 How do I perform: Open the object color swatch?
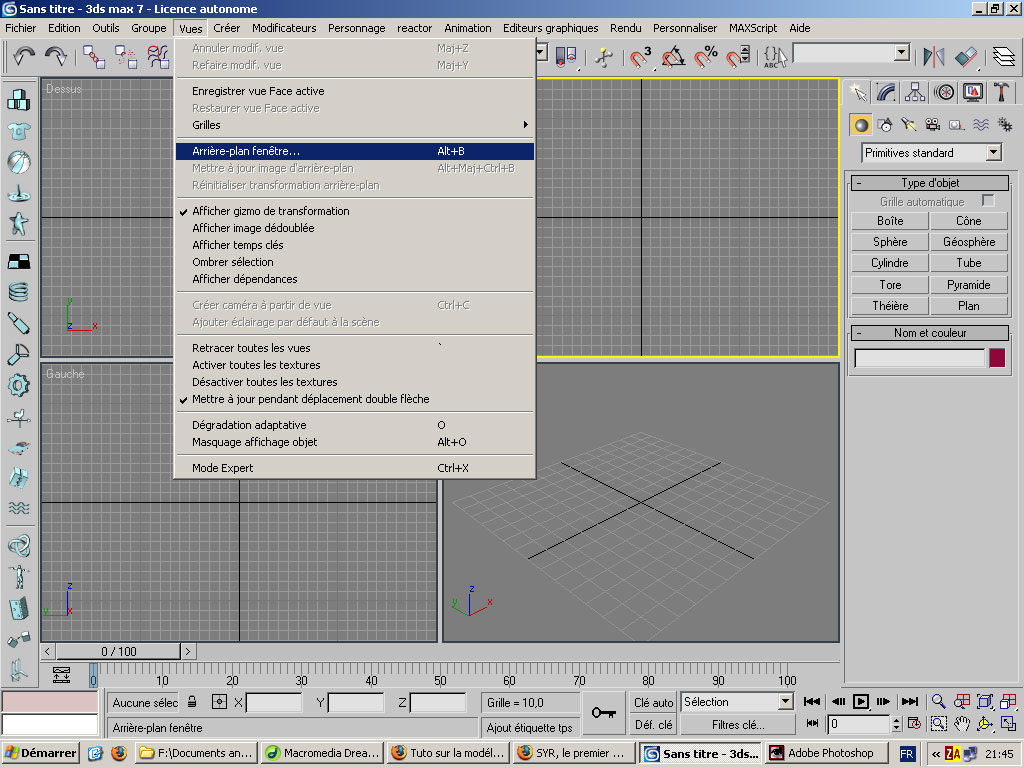point(997,358)
